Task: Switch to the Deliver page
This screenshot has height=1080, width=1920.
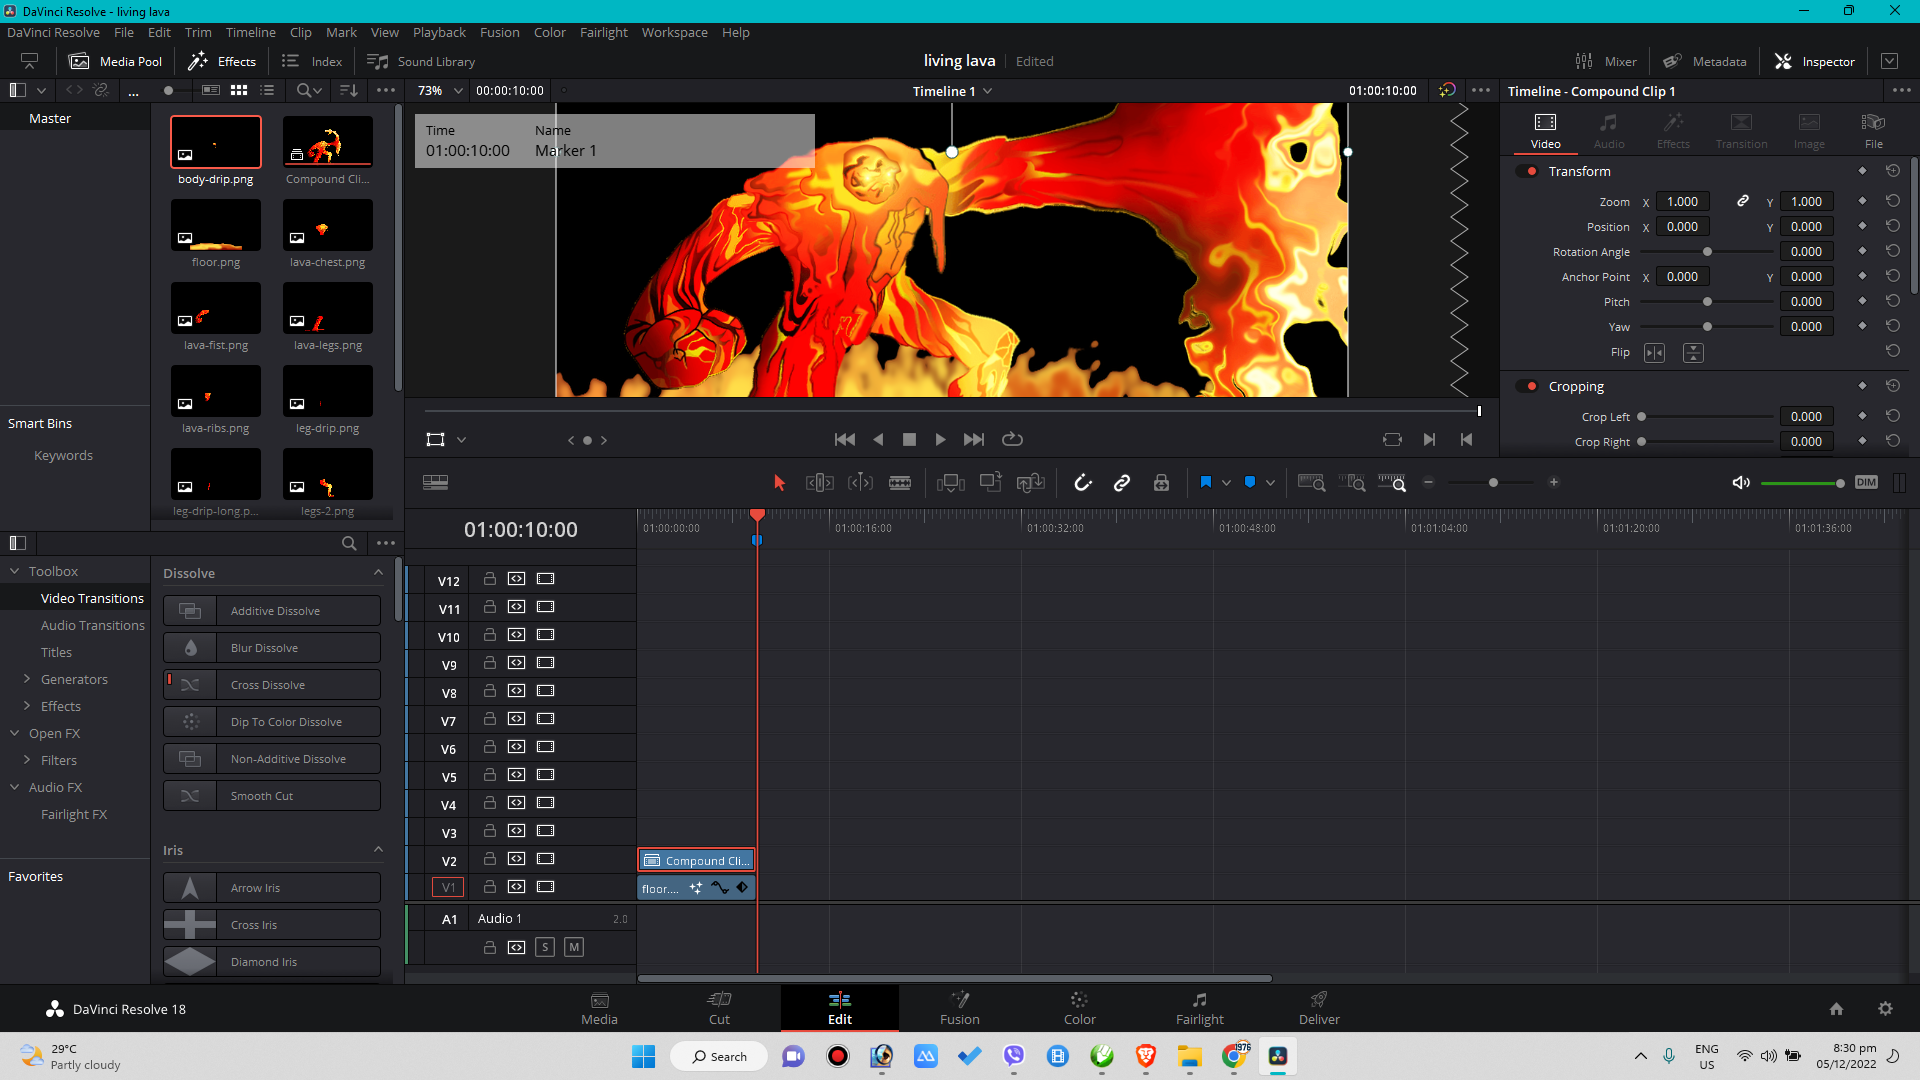Action: click(1319, 1008)
